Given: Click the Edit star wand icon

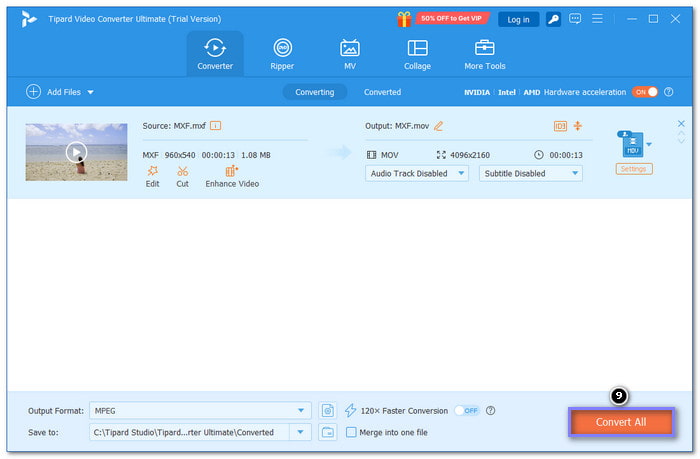Looking at the screenshot, I should (153, 171).
